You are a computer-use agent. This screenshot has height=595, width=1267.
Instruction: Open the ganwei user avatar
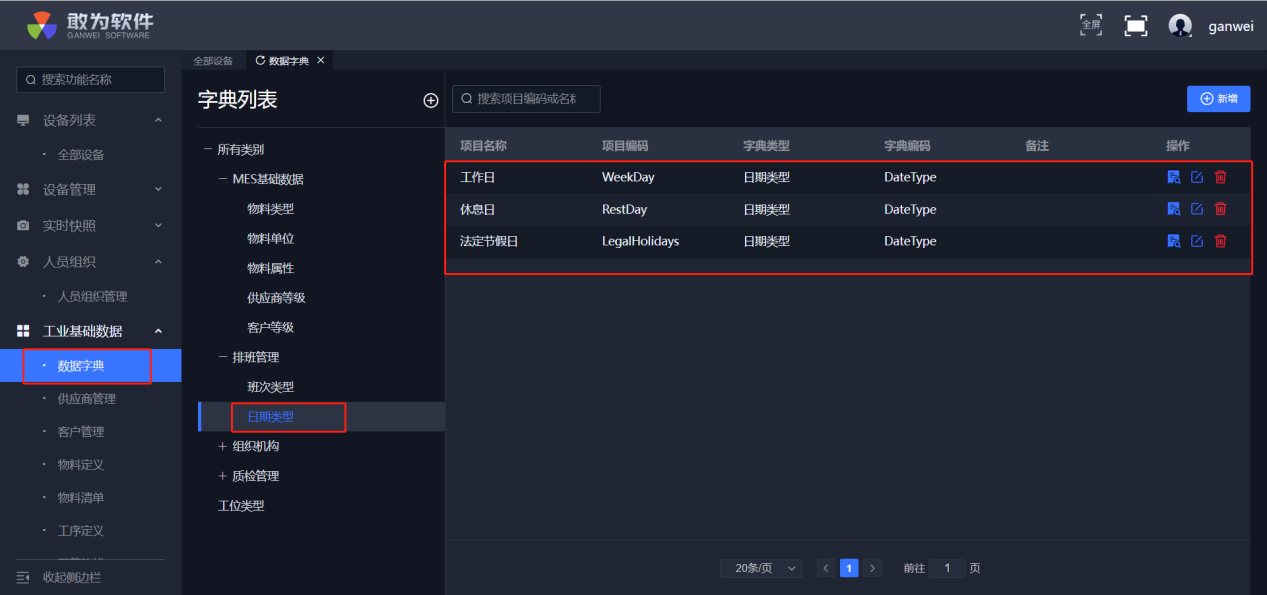coord(1180,26)
